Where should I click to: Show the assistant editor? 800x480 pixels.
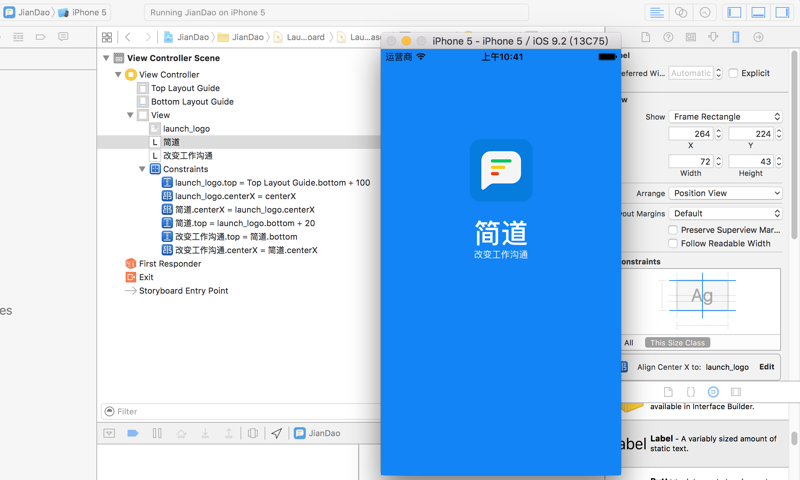(x=681, y=12)
